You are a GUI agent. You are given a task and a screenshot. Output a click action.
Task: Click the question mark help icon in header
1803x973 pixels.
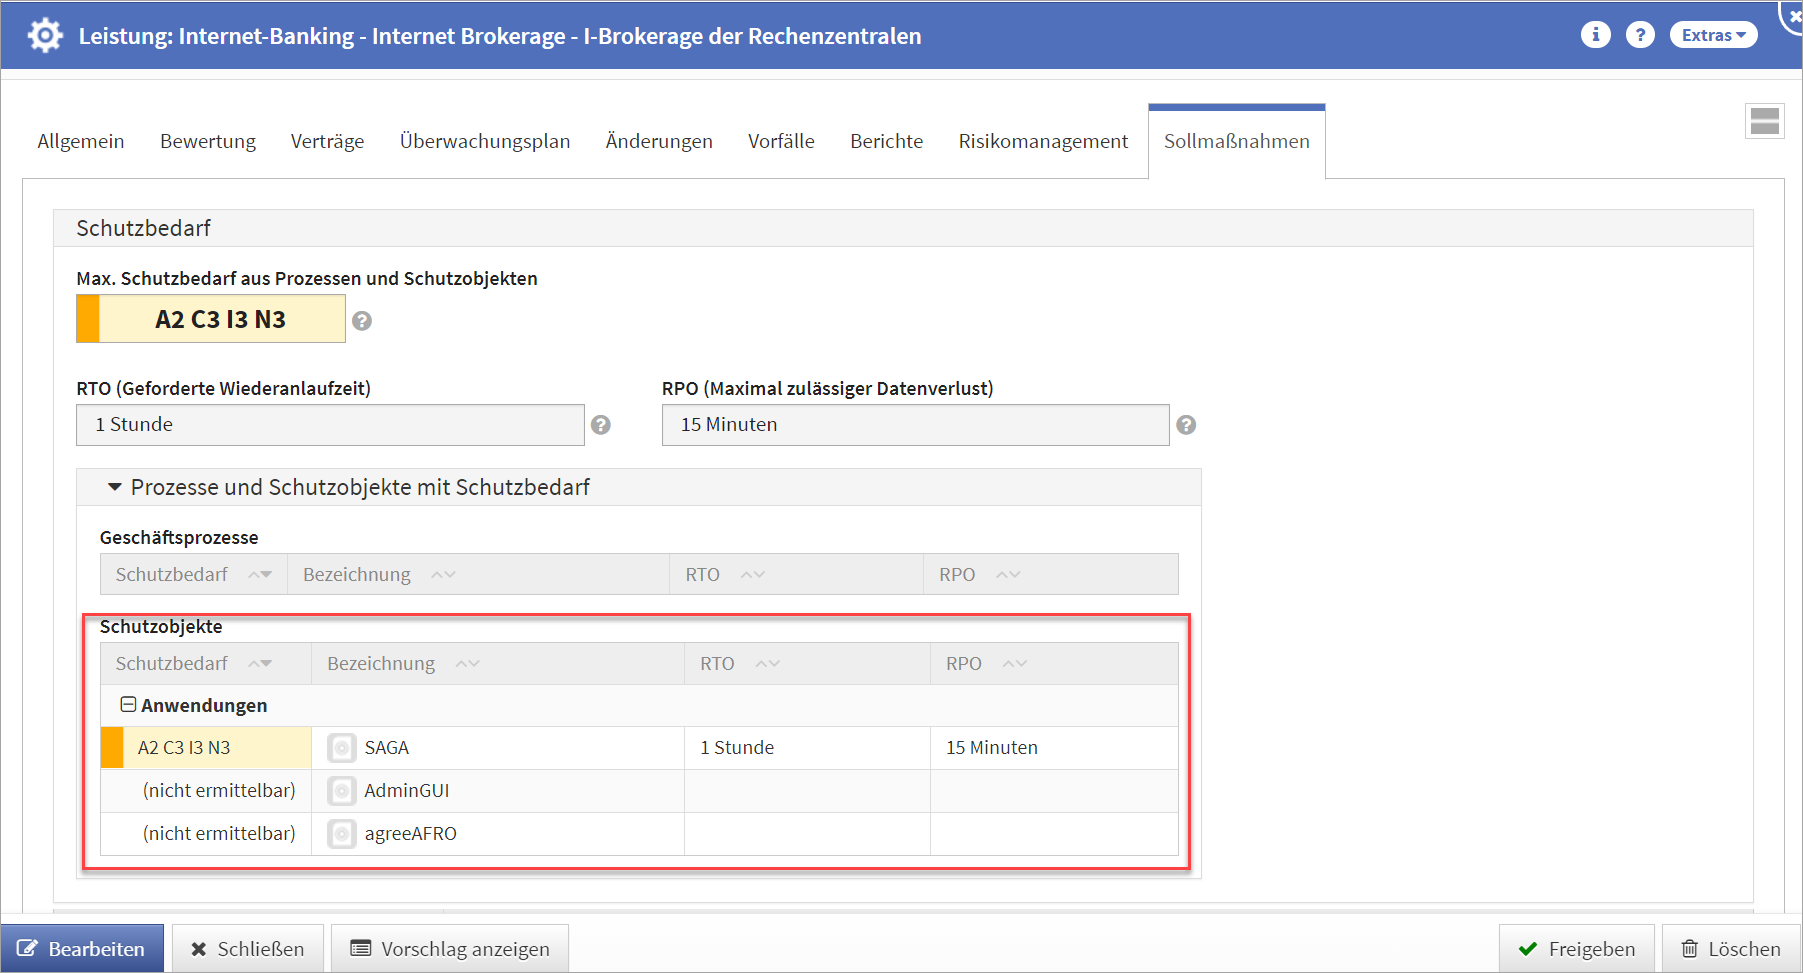tap(1640, 35)
